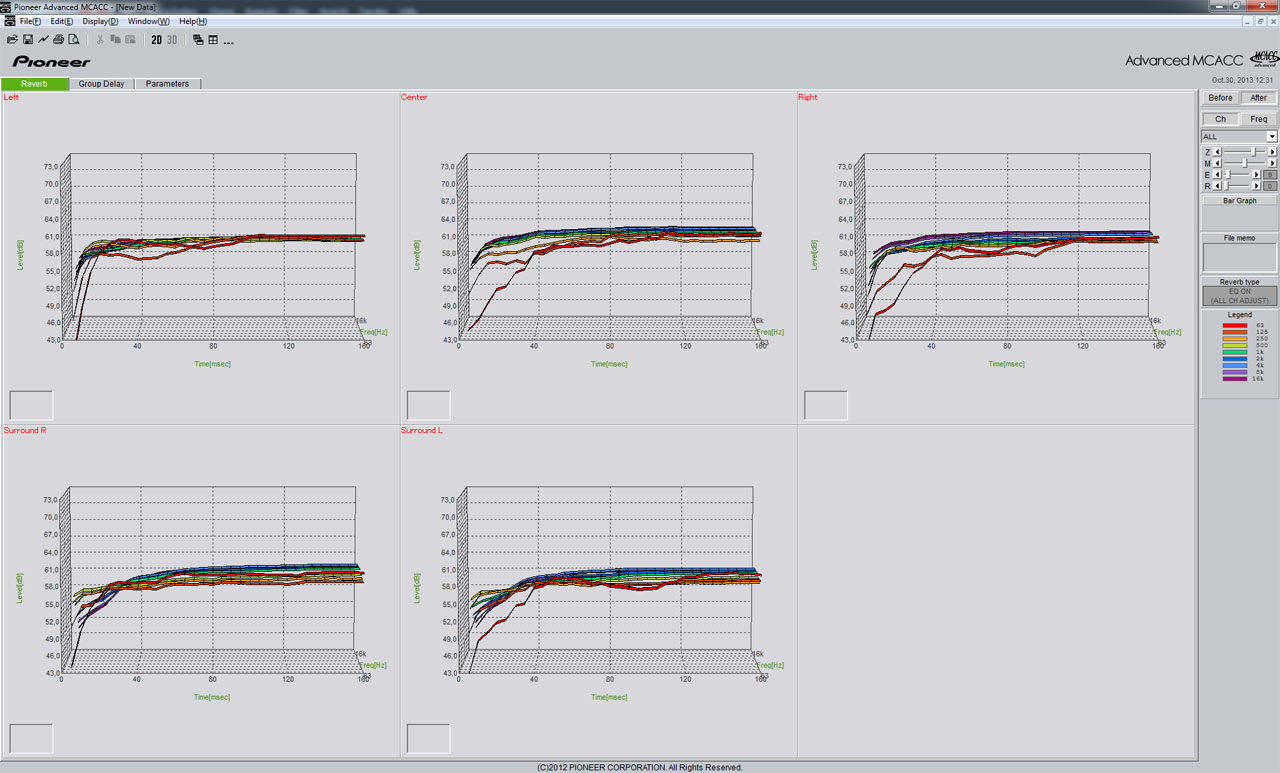This screenshot has width=1280, height=773.
Task: Click the Print icon in toolbar
Action: pos(59,40)
